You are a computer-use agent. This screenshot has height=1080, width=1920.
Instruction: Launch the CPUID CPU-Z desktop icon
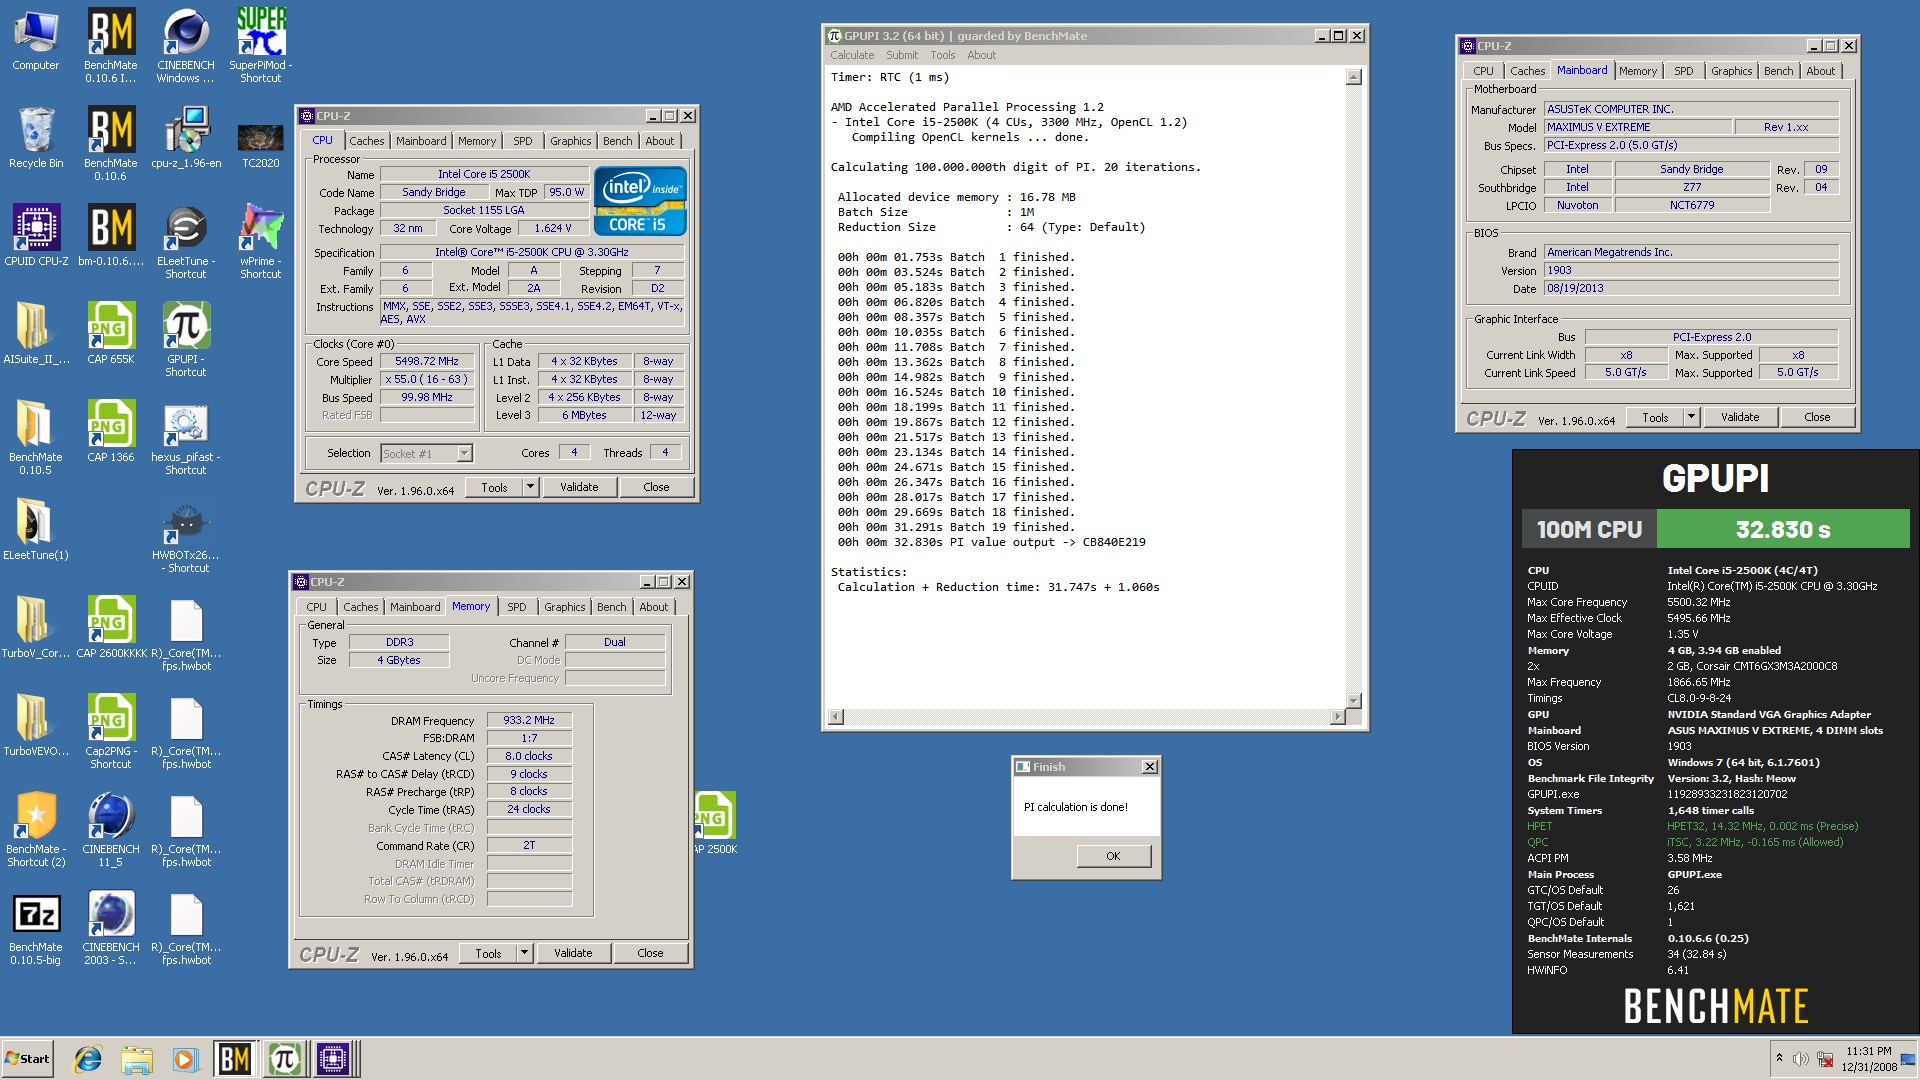pos(36,236)
